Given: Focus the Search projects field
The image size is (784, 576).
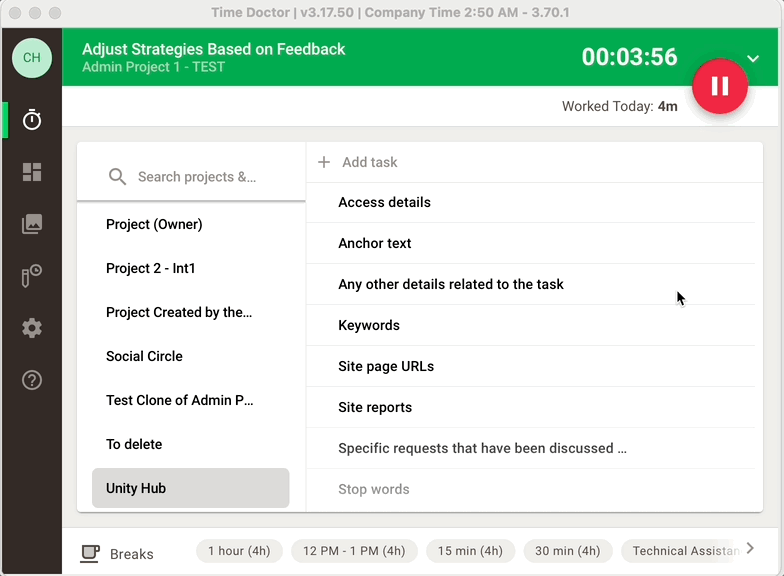Looking at the screenshot, I should click(197, 177).
